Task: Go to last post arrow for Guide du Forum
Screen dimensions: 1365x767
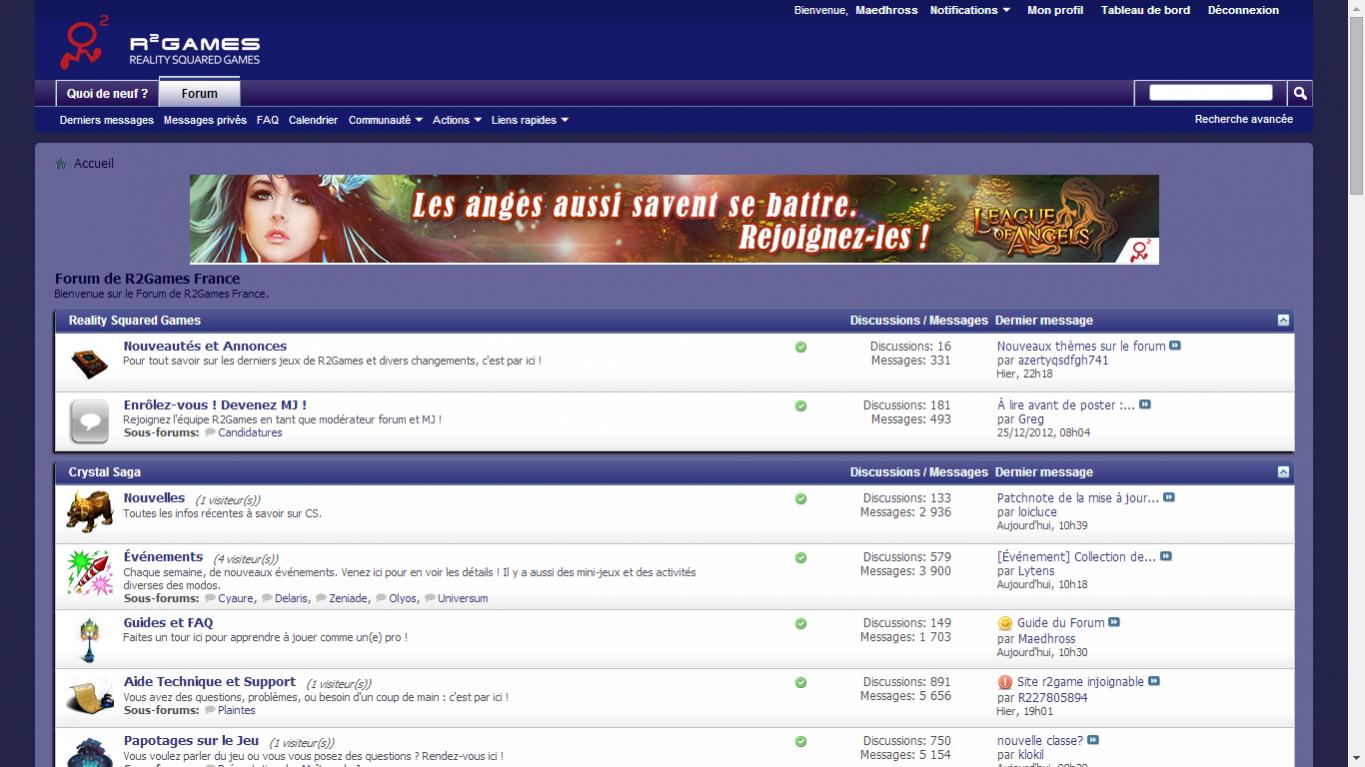Action: [1114, 622]
